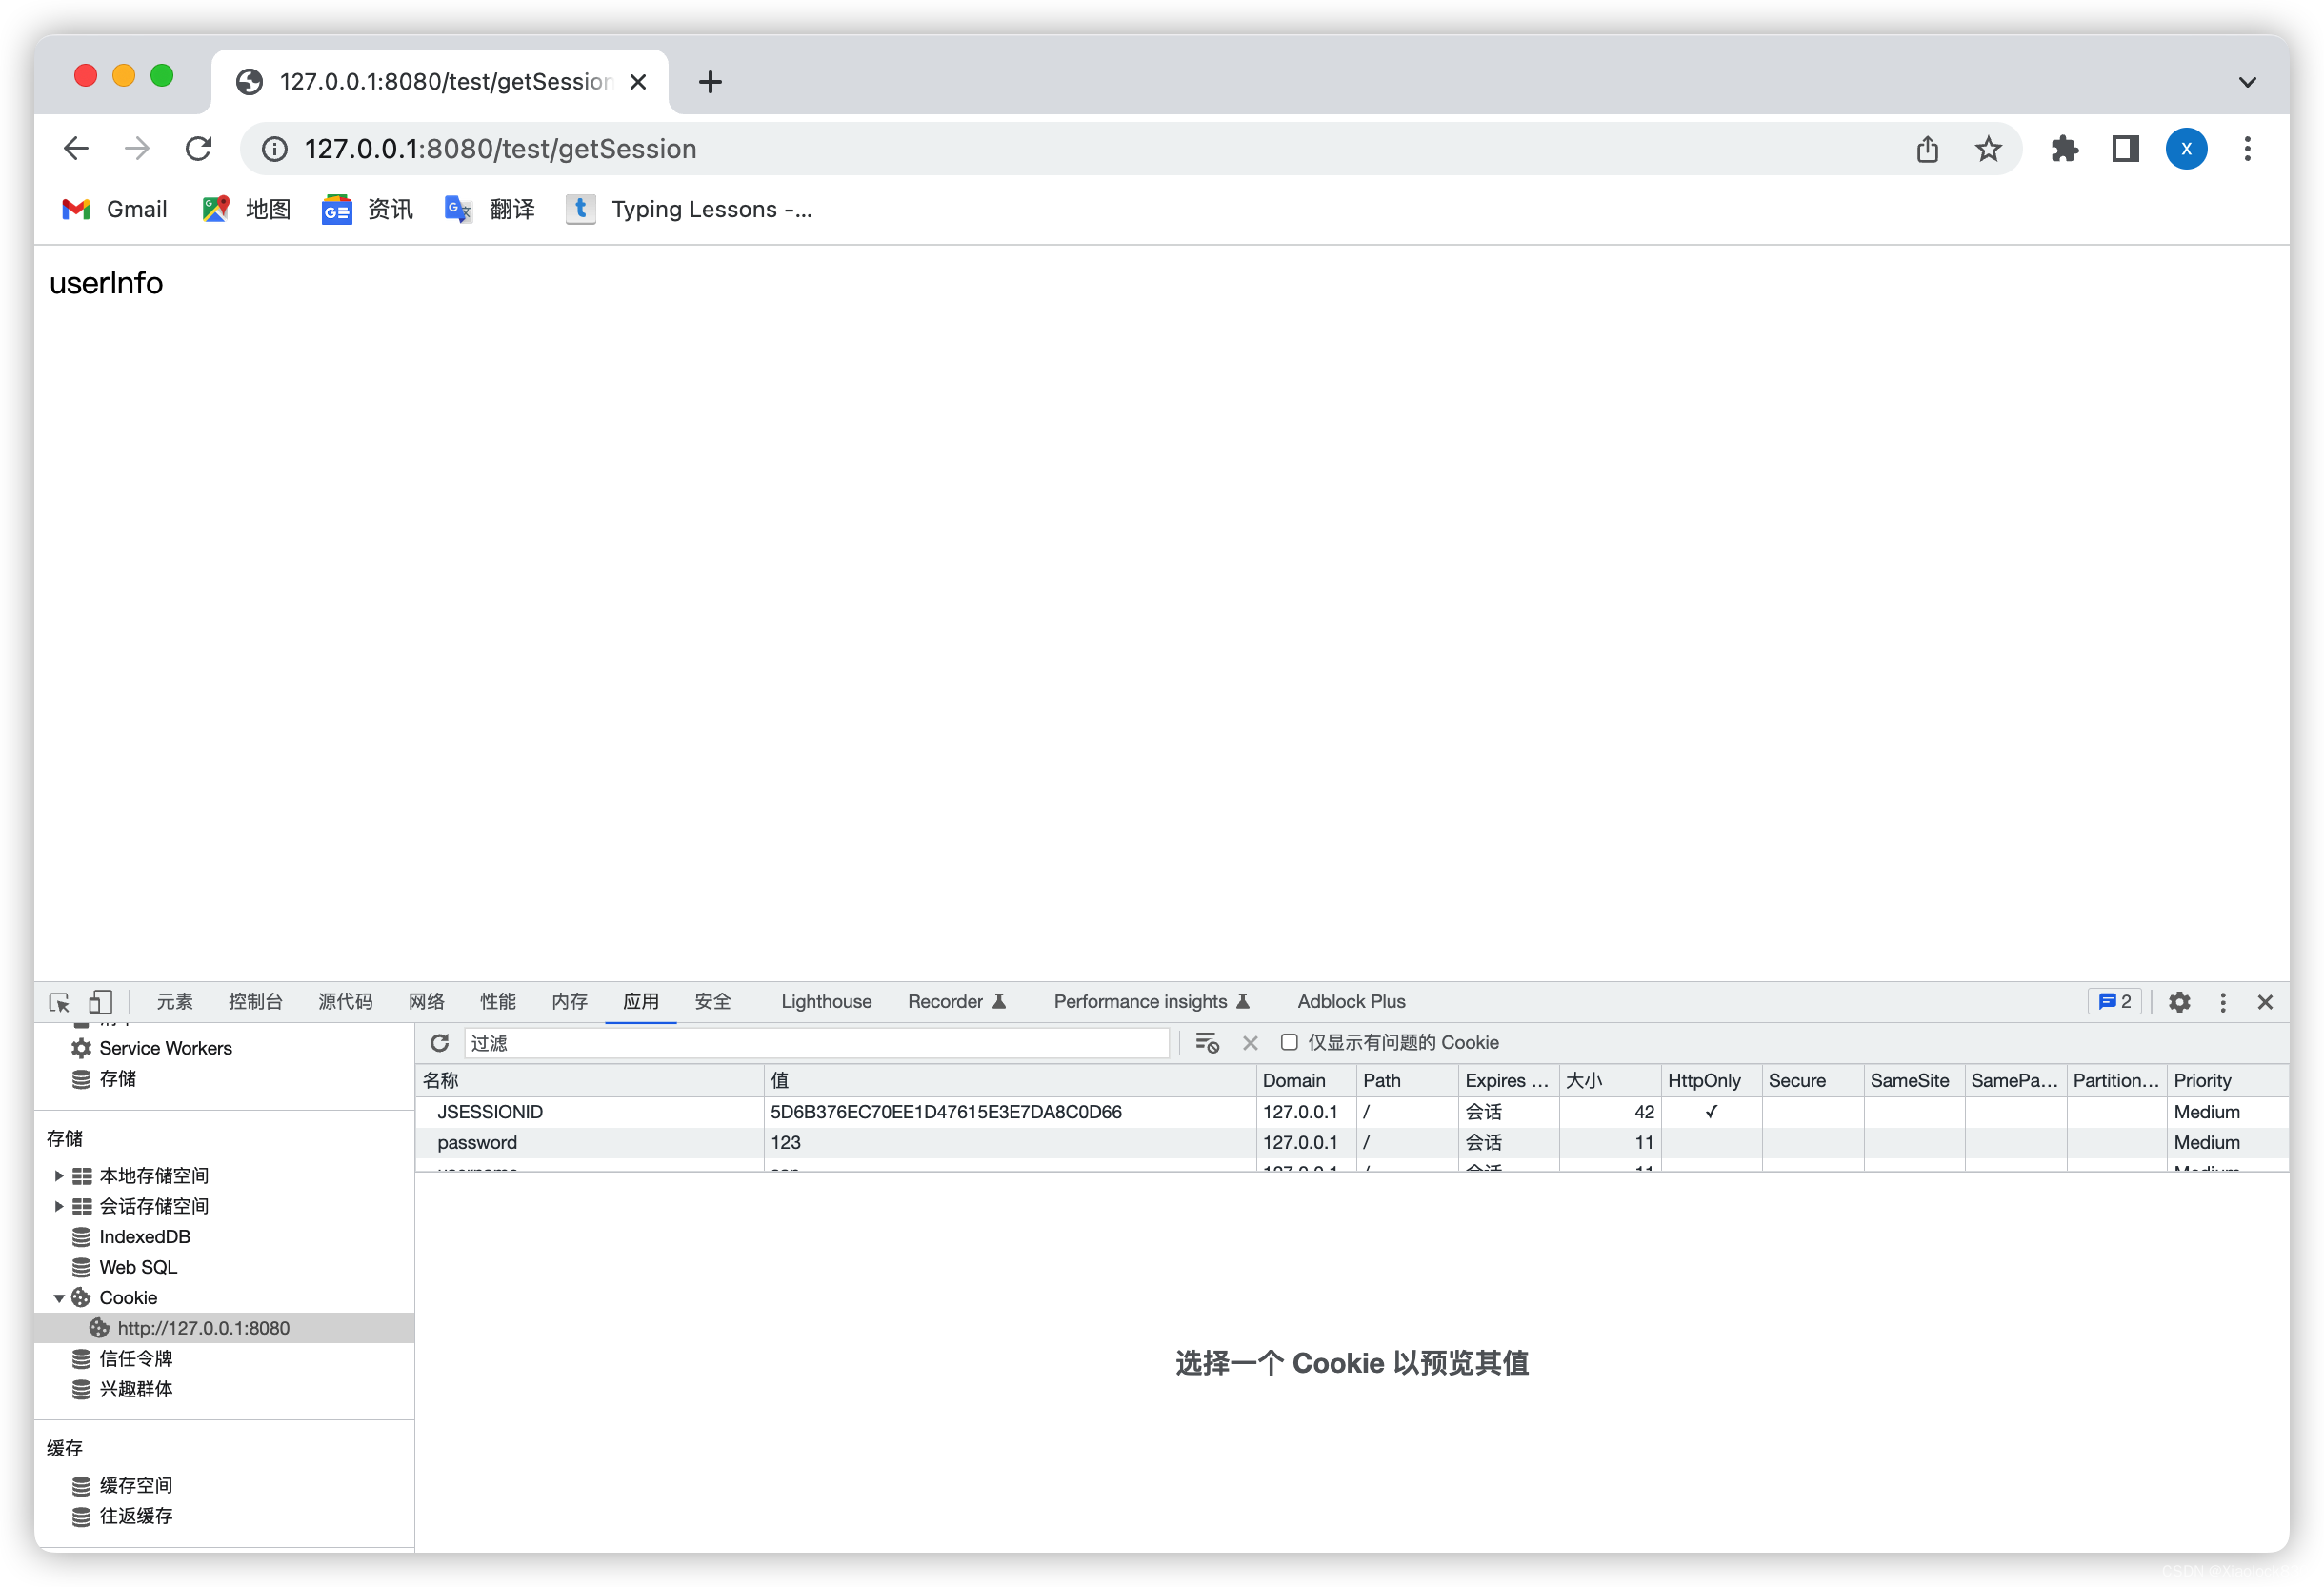The image size is (2324, 1587).
Task: Switch to the 性能 tab
Action: [498, 1002]
